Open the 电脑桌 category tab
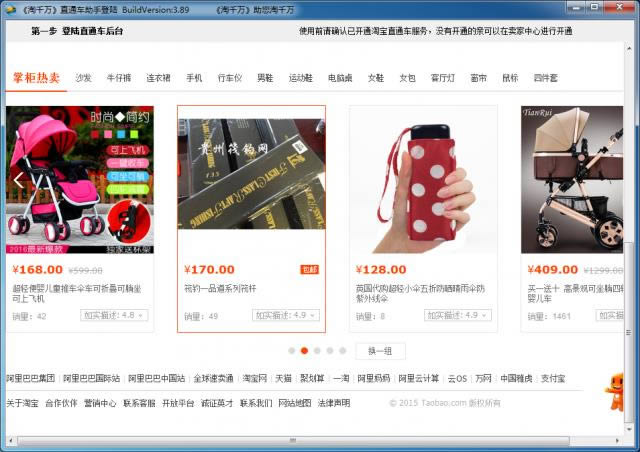 click(340, 78)
